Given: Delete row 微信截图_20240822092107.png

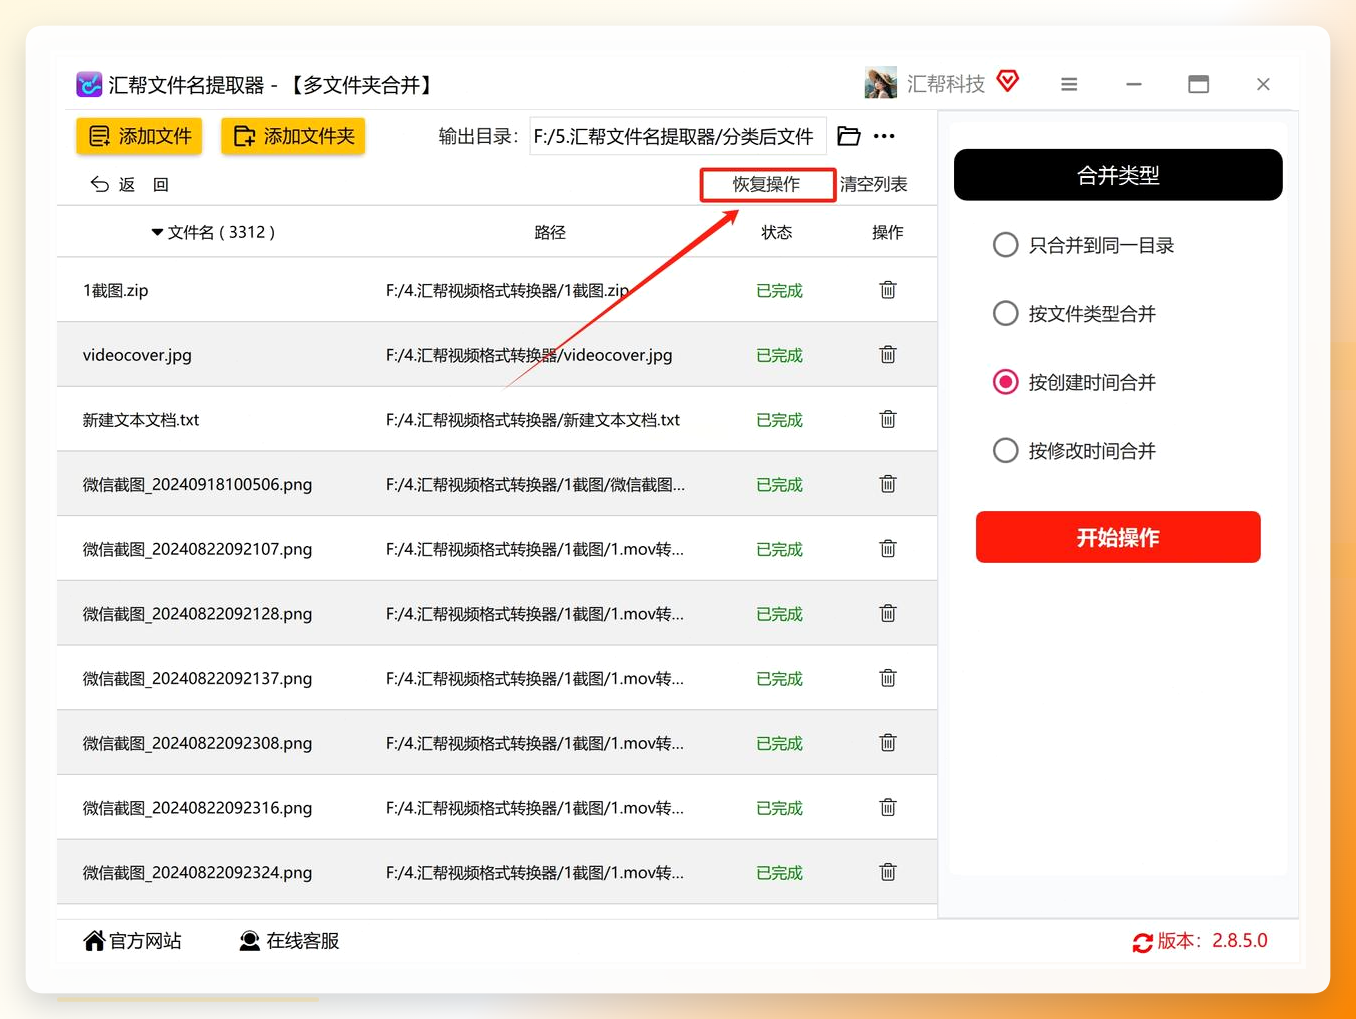Looking at the screenshot, I should tap(887, 549).
